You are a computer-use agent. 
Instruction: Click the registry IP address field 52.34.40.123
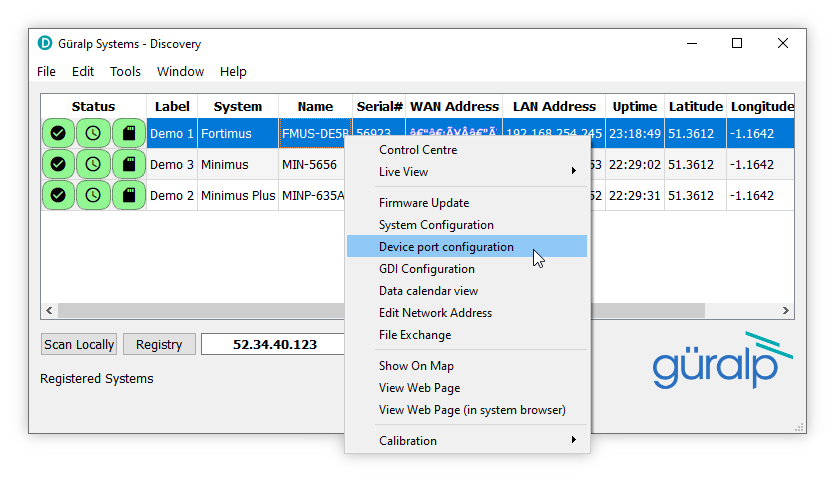click(x=274, y=345)
